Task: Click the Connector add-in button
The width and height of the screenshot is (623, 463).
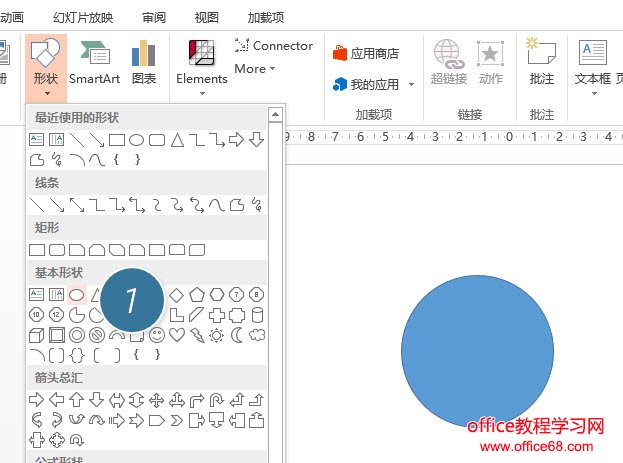Action: (274, 46)
